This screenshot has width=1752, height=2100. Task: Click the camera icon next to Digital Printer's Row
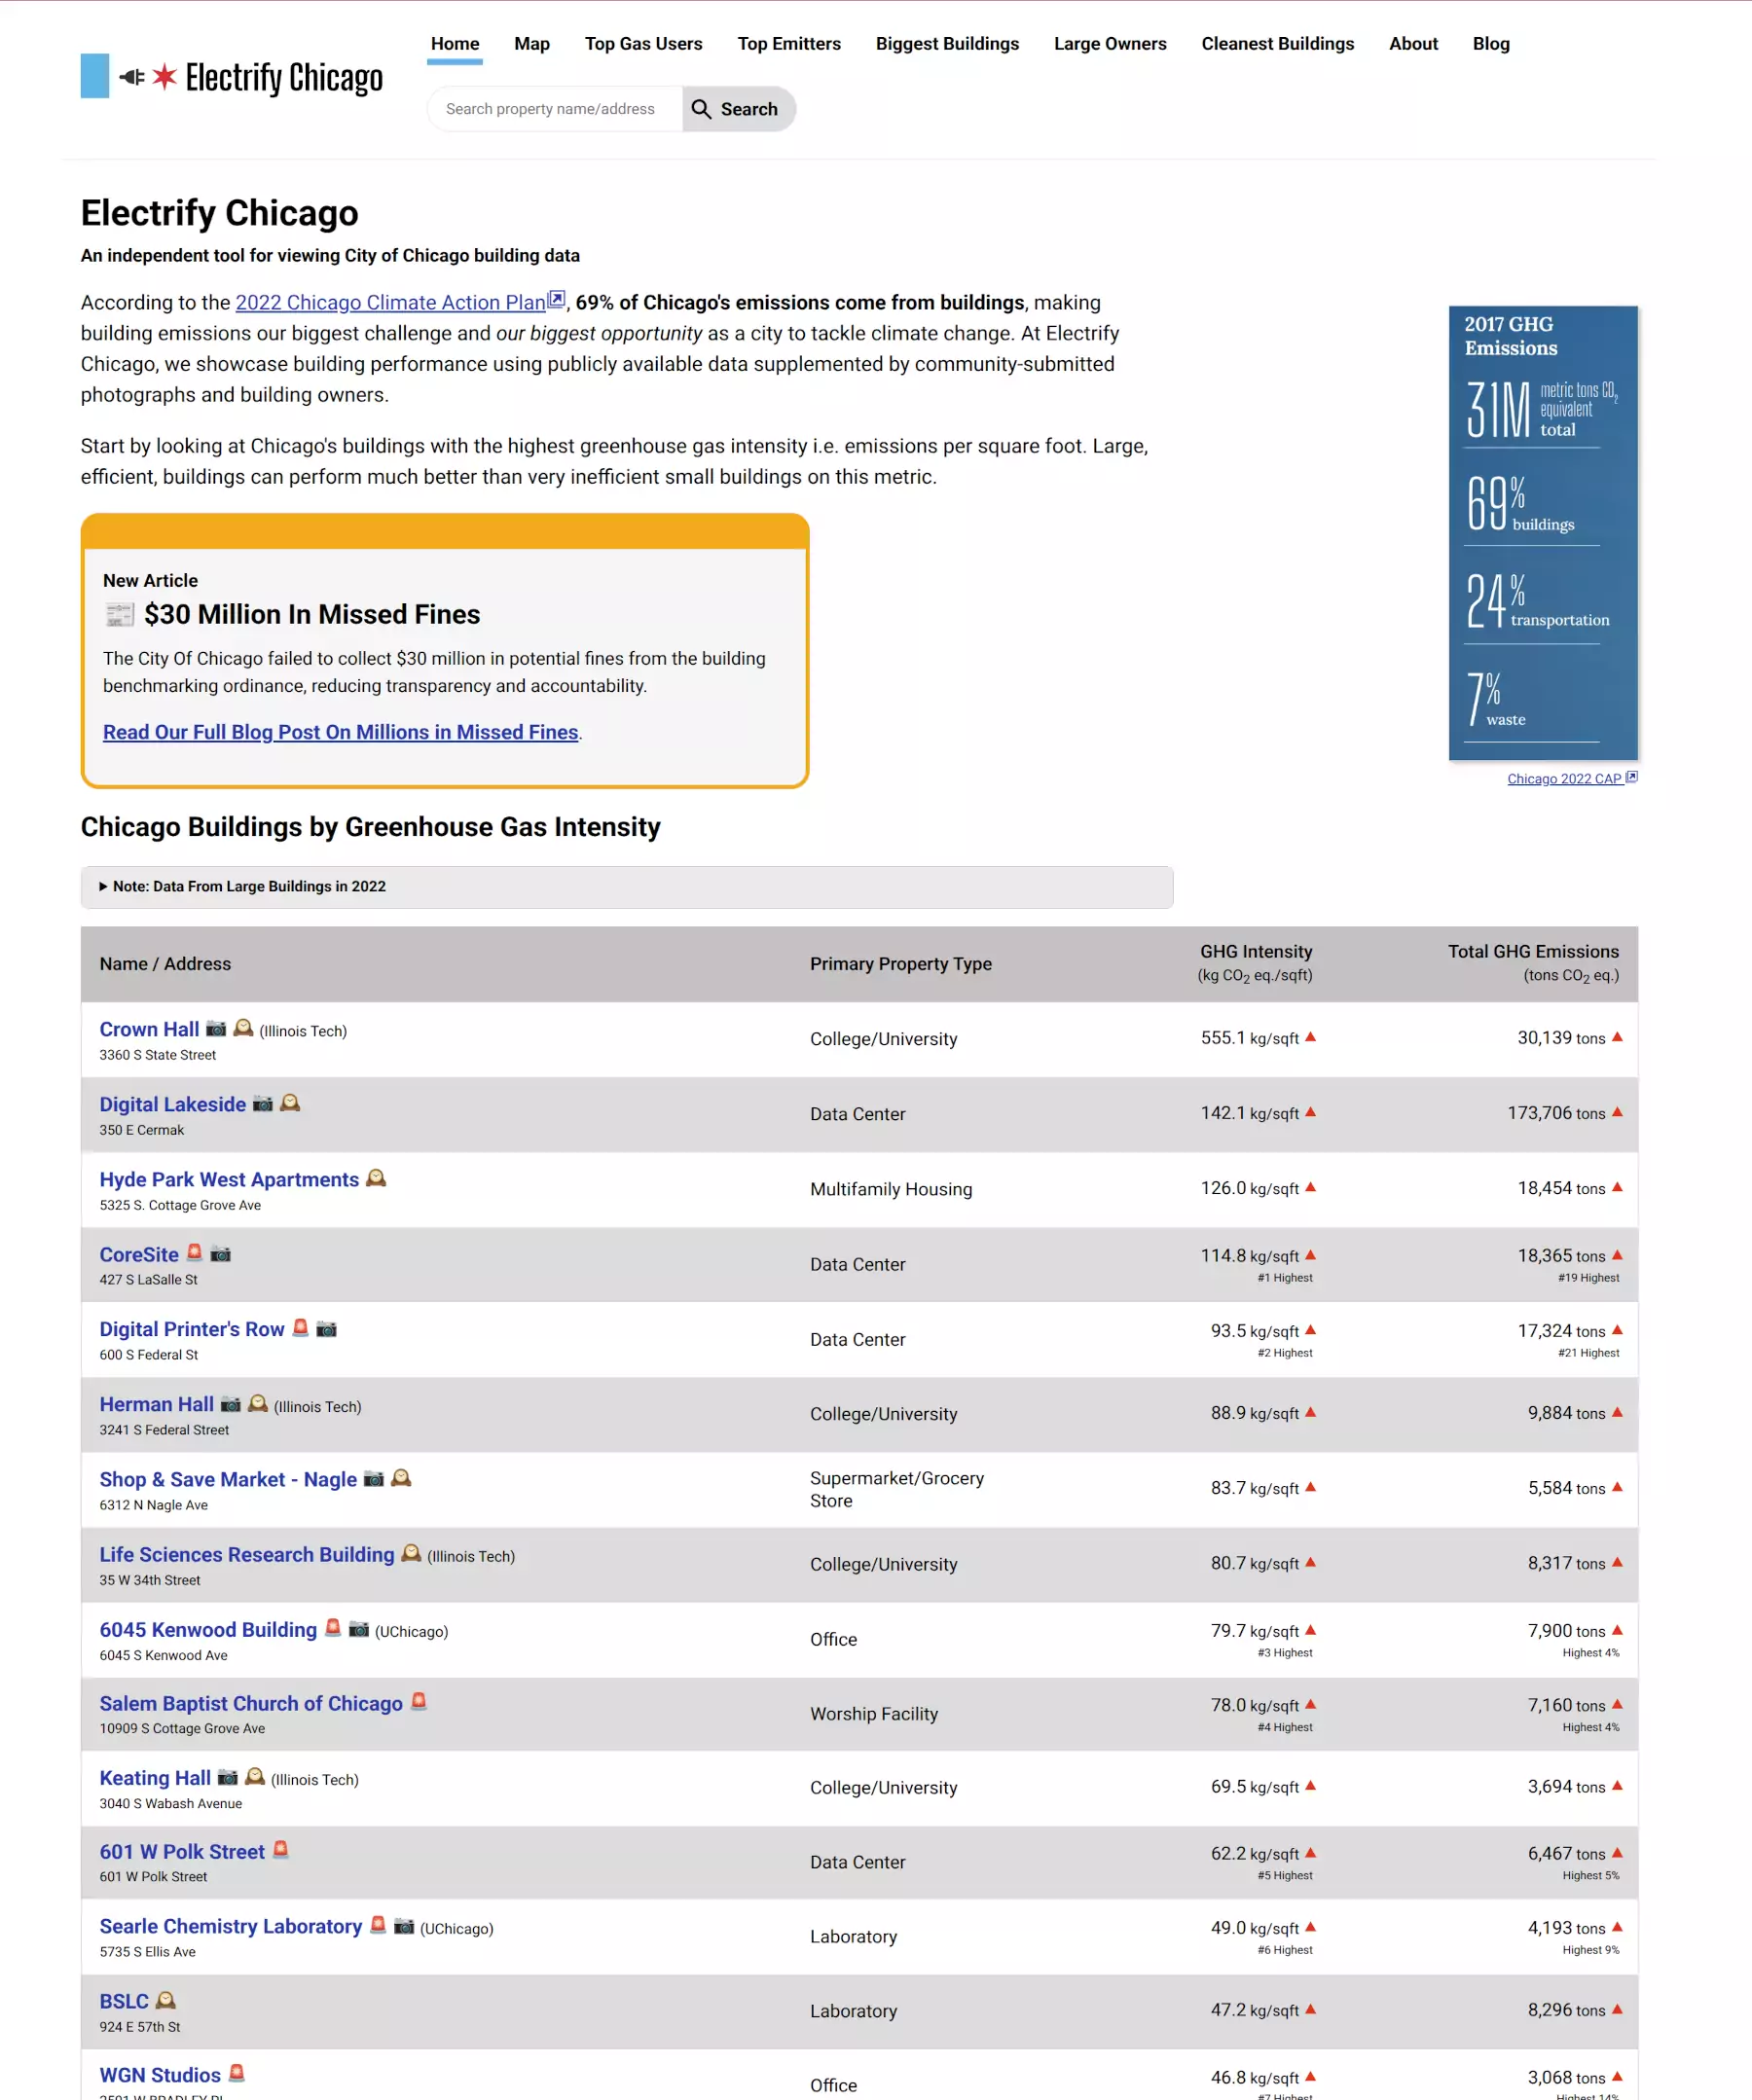tap(327, 1328)
